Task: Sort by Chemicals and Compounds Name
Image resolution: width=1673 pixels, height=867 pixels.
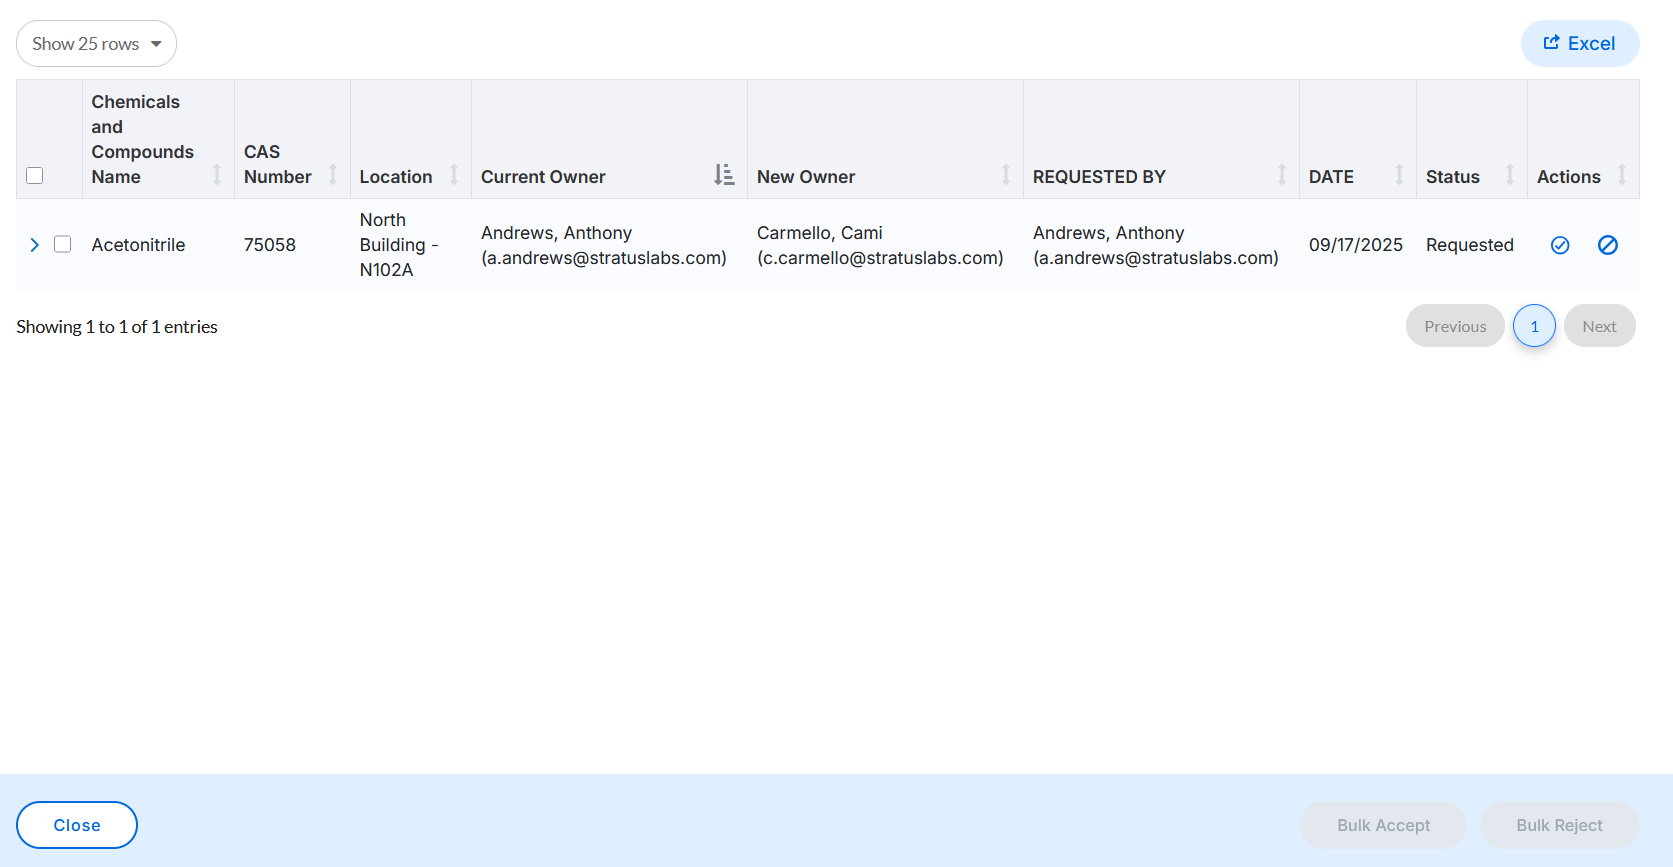Action: point(158,139)
